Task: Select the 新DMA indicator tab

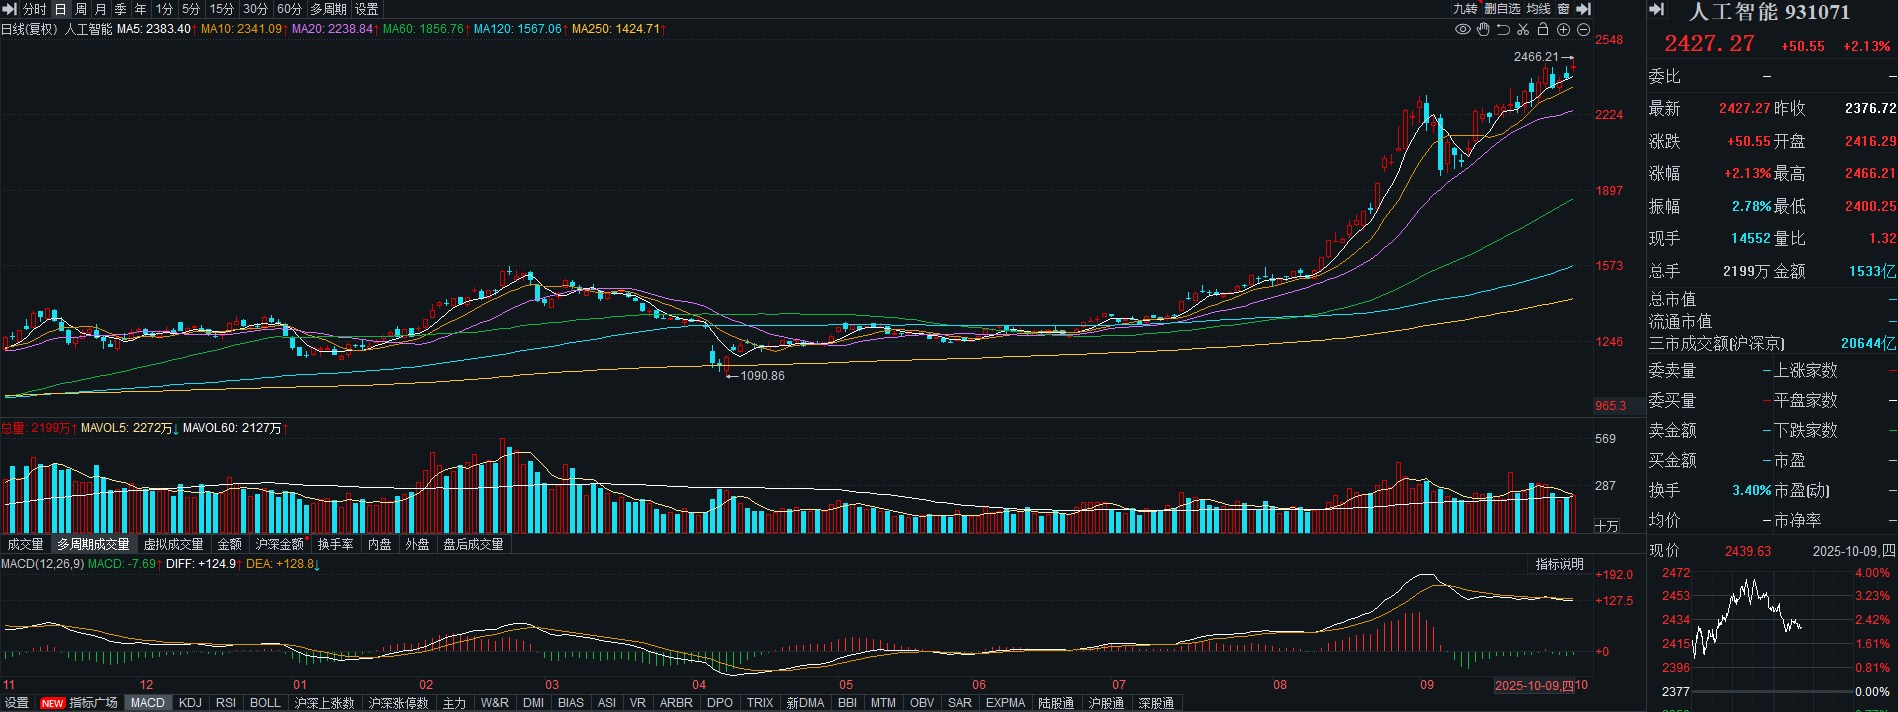Action: [x=806, y=703]
